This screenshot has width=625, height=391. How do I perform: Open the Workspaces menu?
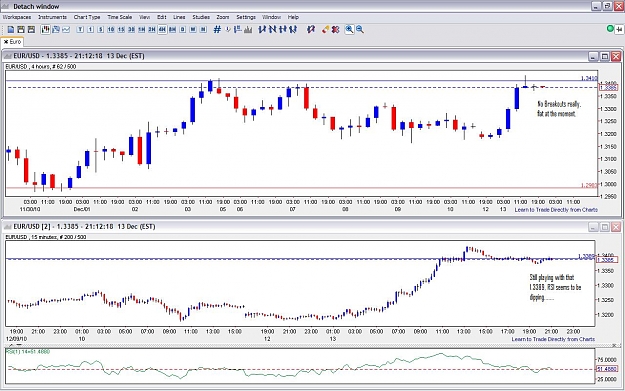click(17, 17)
